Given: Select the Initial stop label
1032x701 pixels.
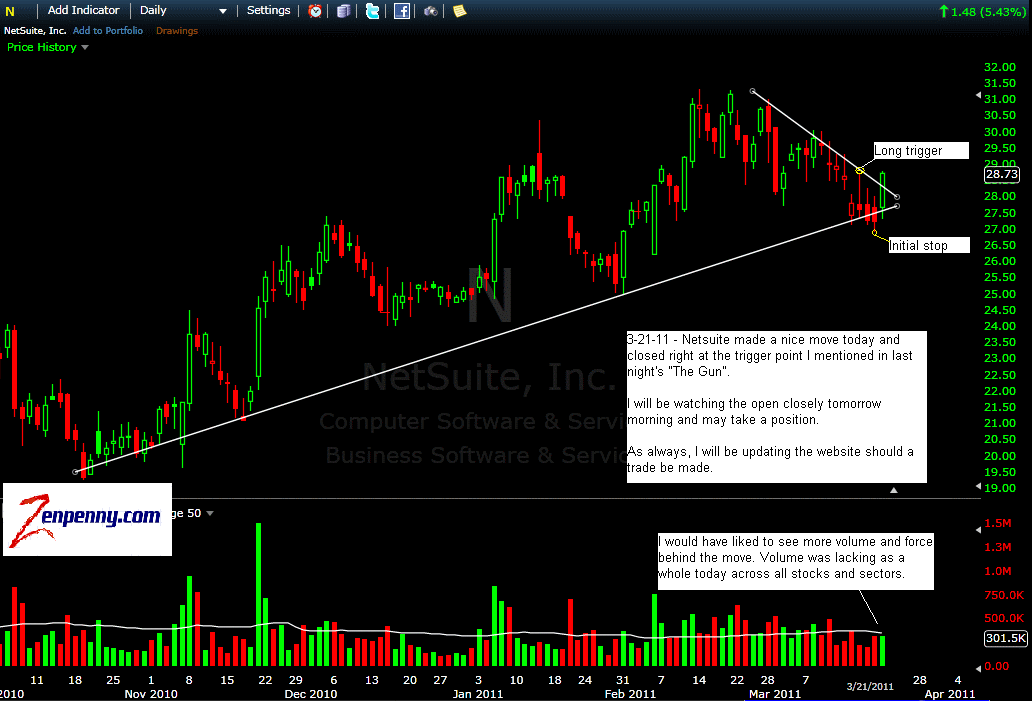Looking at the screenshot, I should [929, 246].
